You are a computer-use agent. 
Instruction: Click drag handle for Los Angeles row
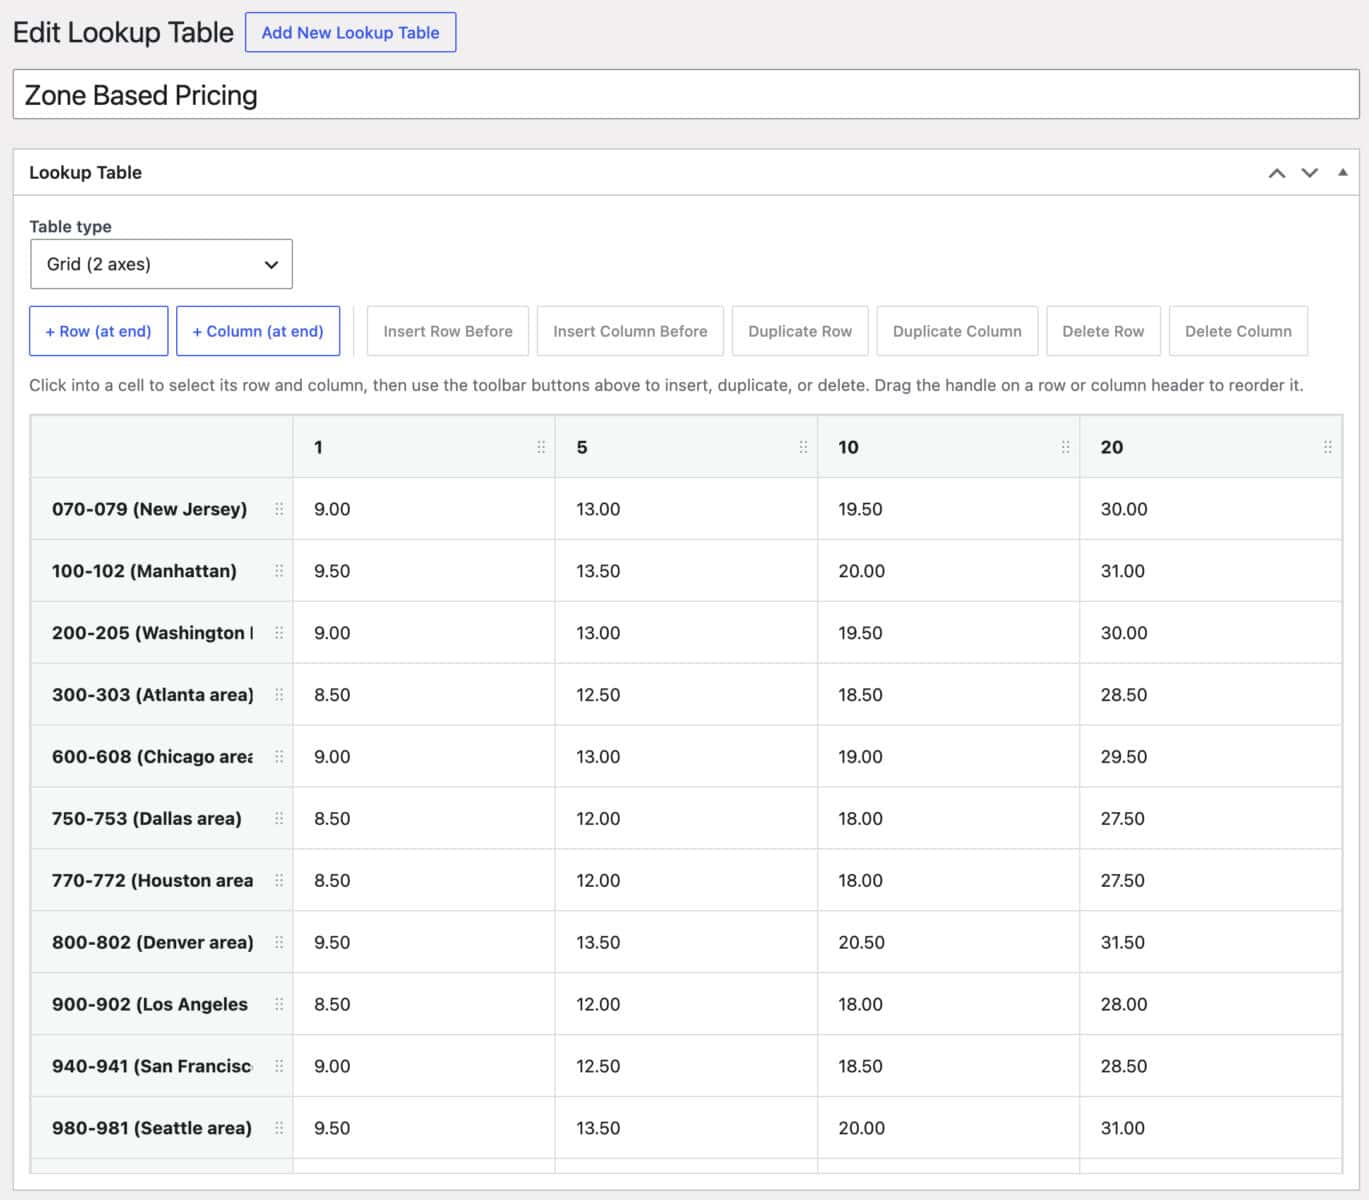pyautogui.click(x=279, y=1004)
